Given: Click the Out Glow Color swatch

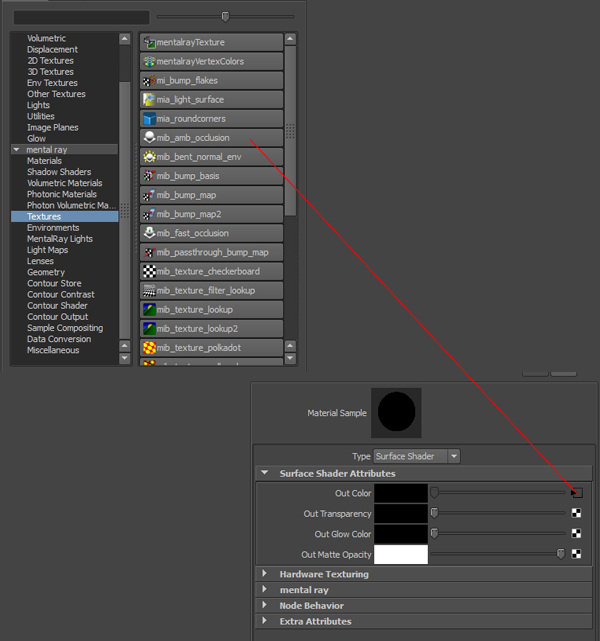Looking at the screenshot, I should (x=401, y=533).
